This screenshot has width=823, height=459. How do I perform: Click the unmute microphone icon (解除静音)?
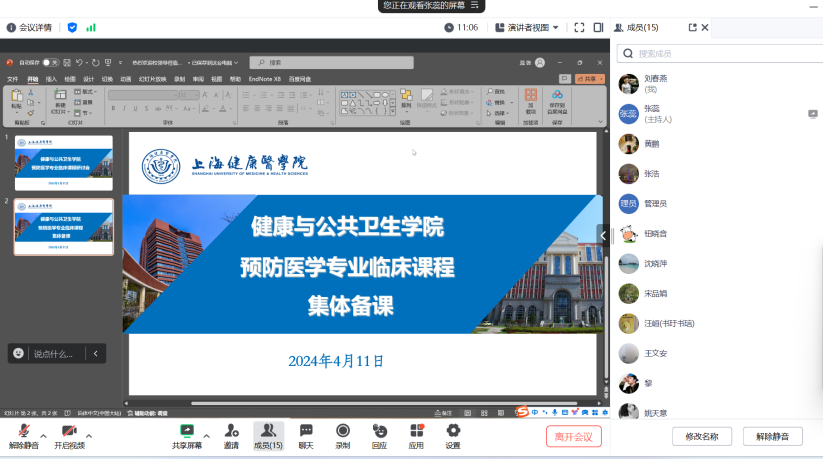pos(23,431)
